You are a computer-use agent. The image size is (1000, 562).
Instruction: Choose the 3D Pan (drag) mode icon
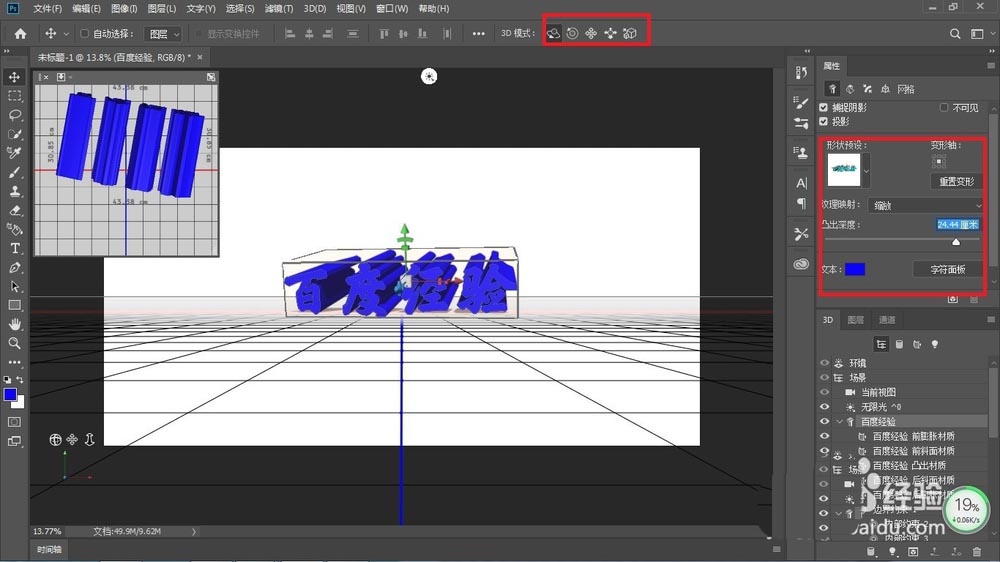coord(591,33)
